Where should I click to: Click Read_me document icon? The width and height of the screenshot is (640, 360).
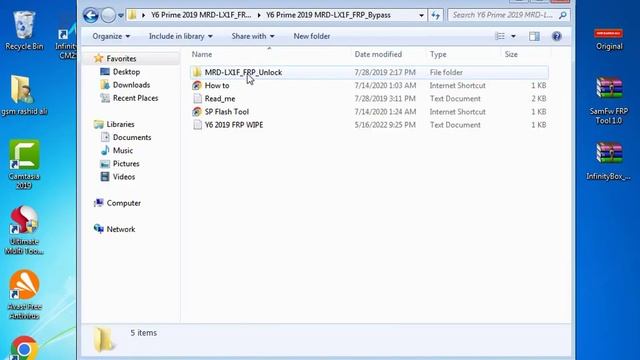[197, 98]
